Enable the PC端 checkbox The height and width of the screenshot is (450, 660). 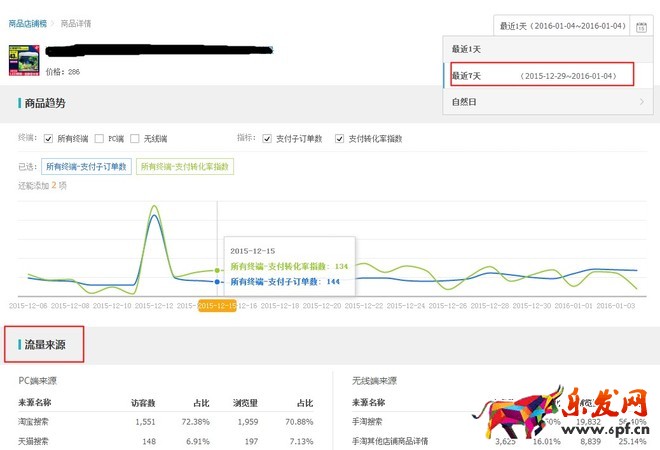(99, 139)
